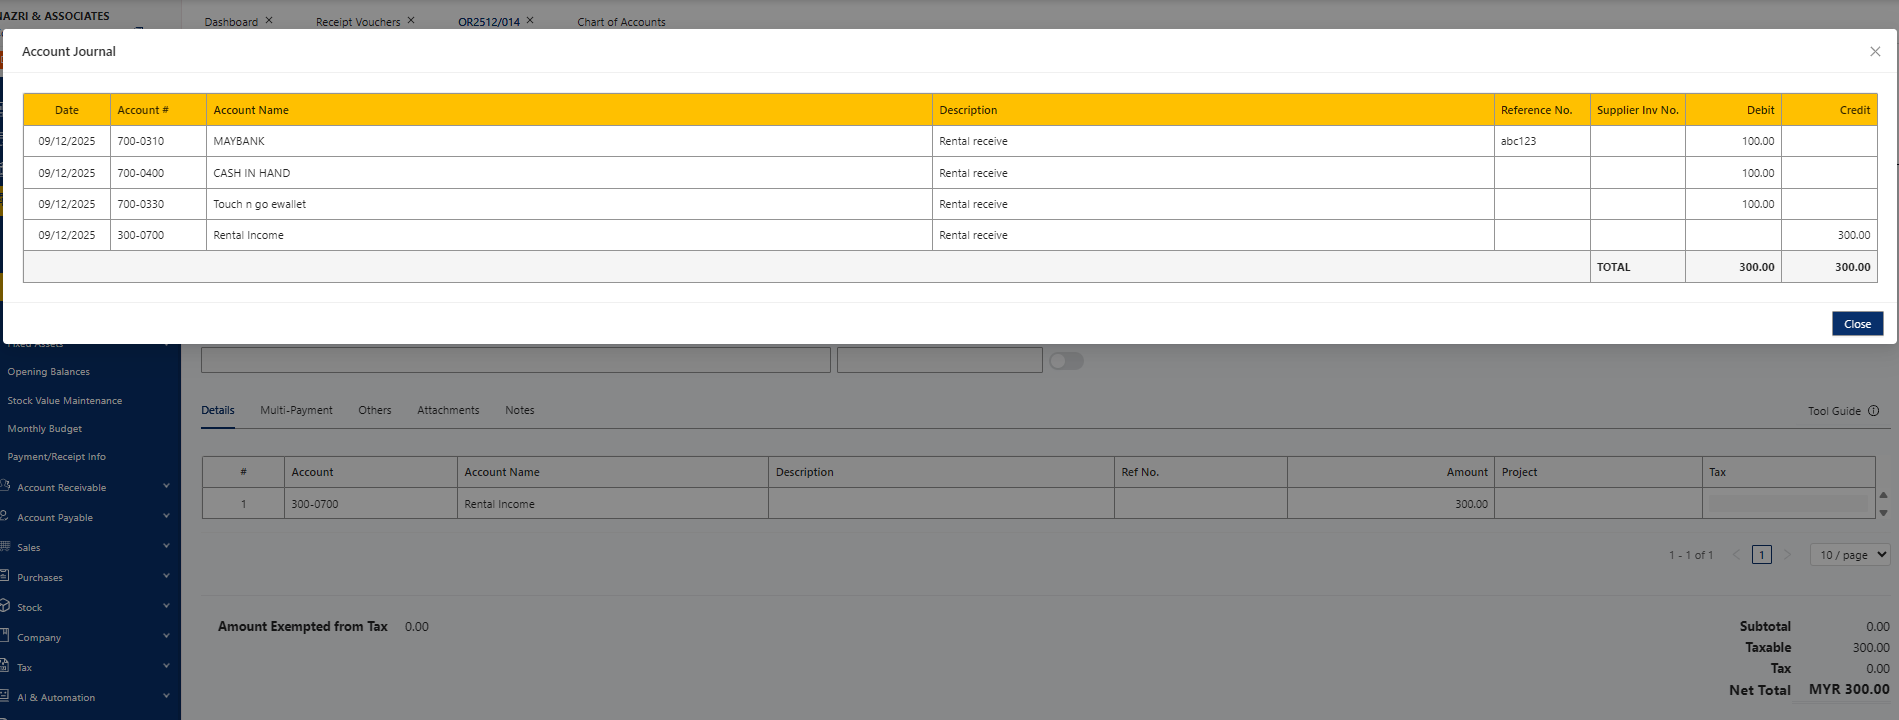Click the Supplier Inv No. column header
This screenshot has width=1899, height=720.
coord(1637,110)
